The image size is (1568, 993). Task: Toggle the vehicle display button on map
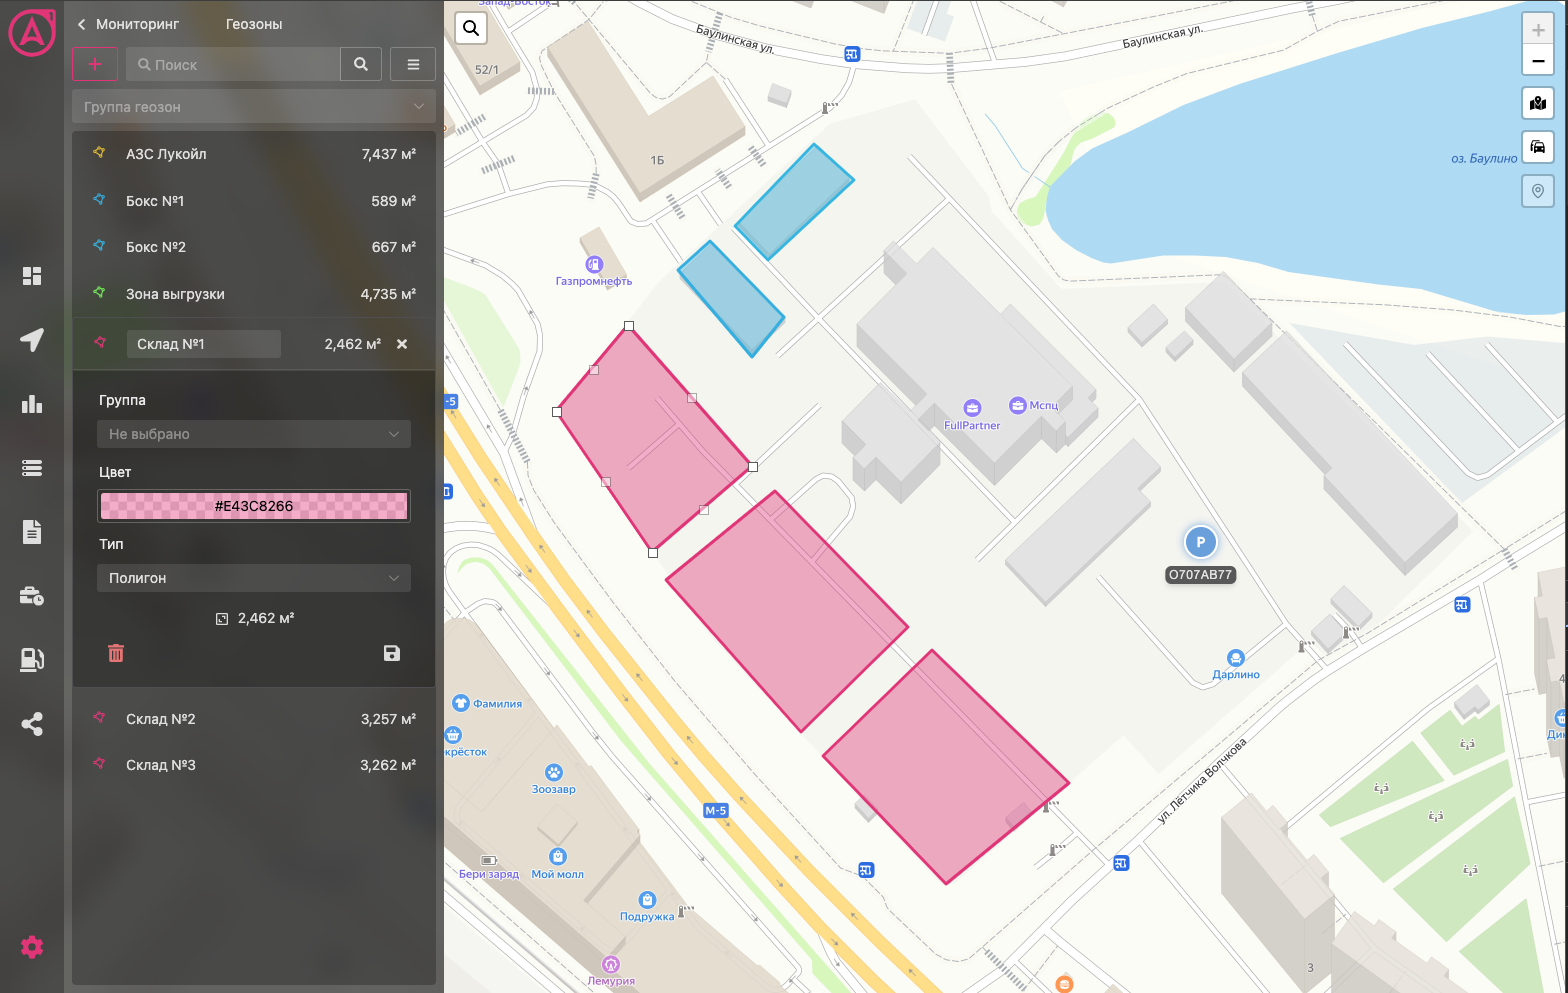(1538, 147)
